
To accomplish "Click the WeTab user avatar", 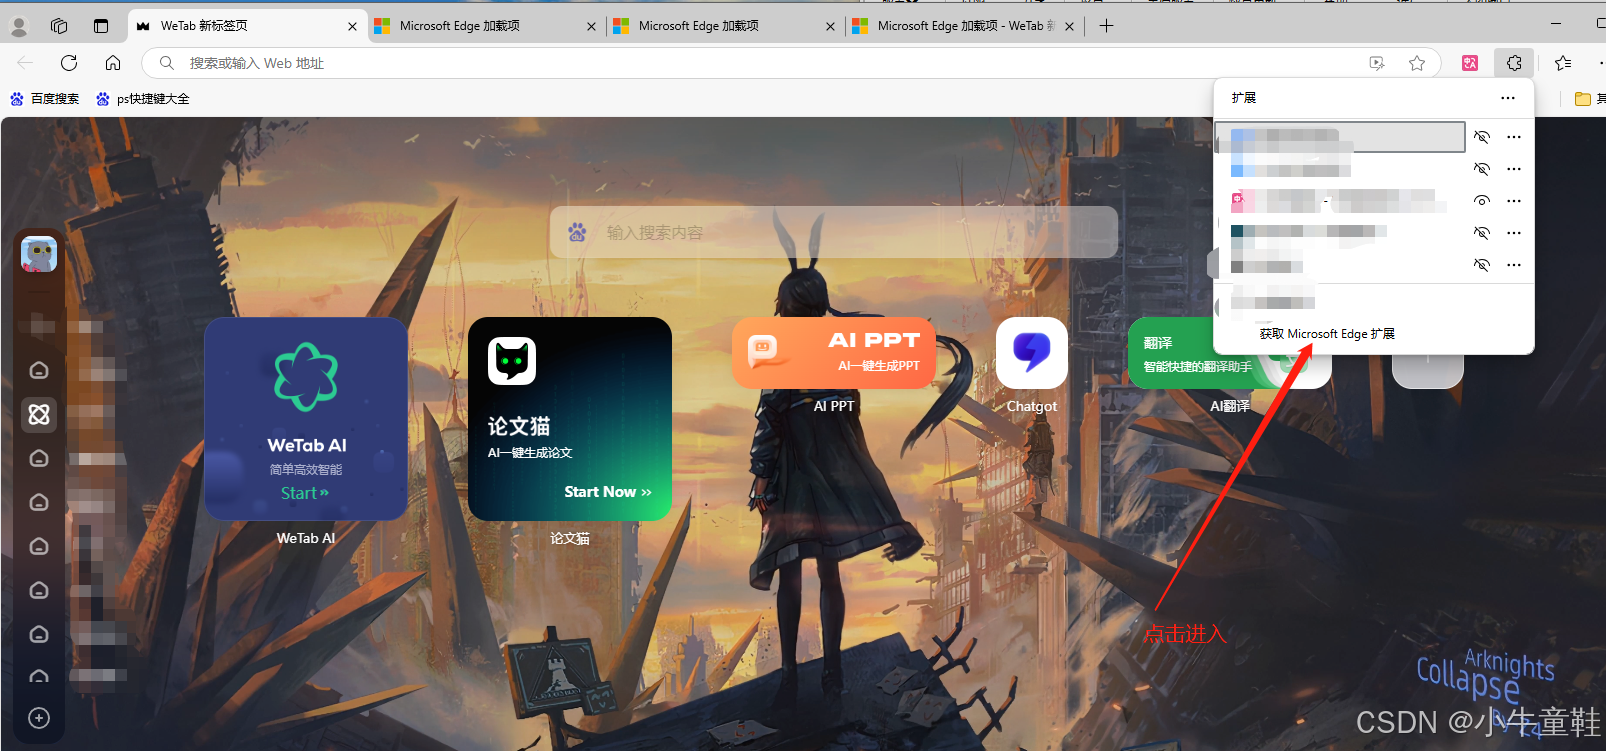I will click(39, 254).
